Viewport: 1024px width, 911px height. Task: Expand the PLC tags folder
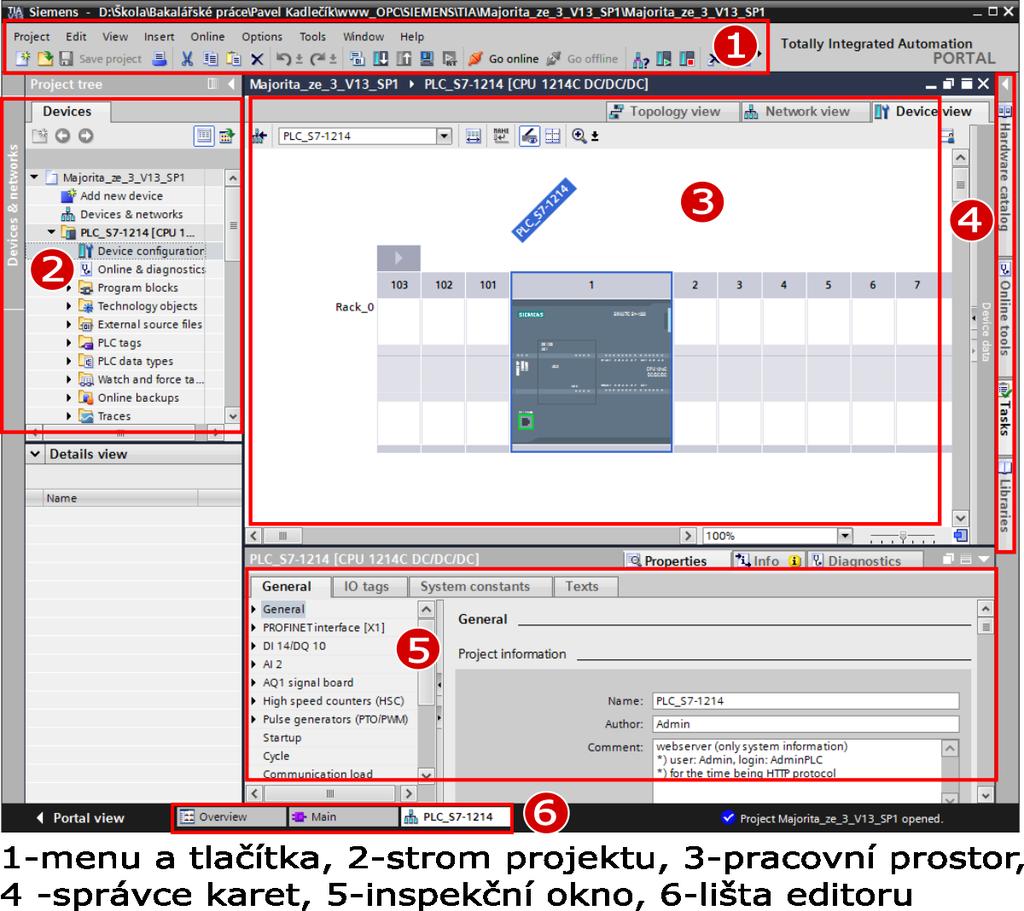pyautogui.click(x=69, y=342)
